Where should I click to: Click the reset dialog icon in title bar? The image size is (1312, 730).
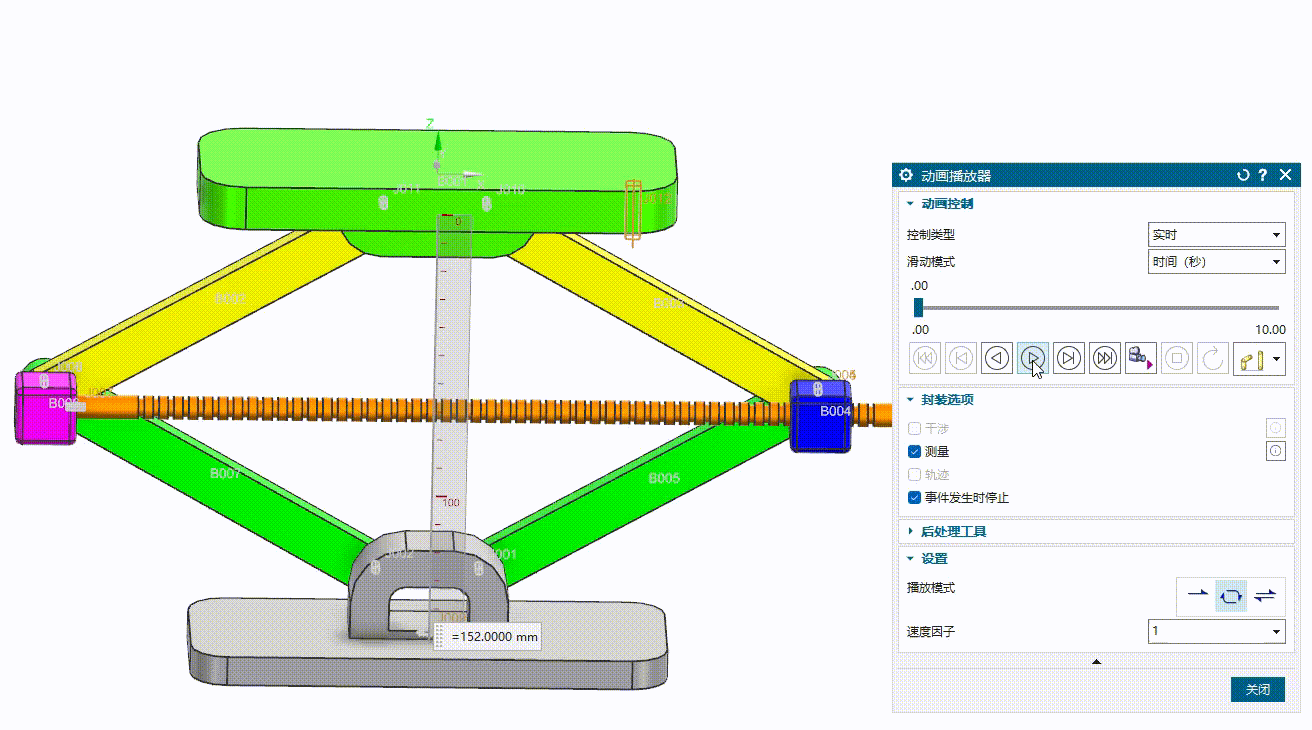1243,175
